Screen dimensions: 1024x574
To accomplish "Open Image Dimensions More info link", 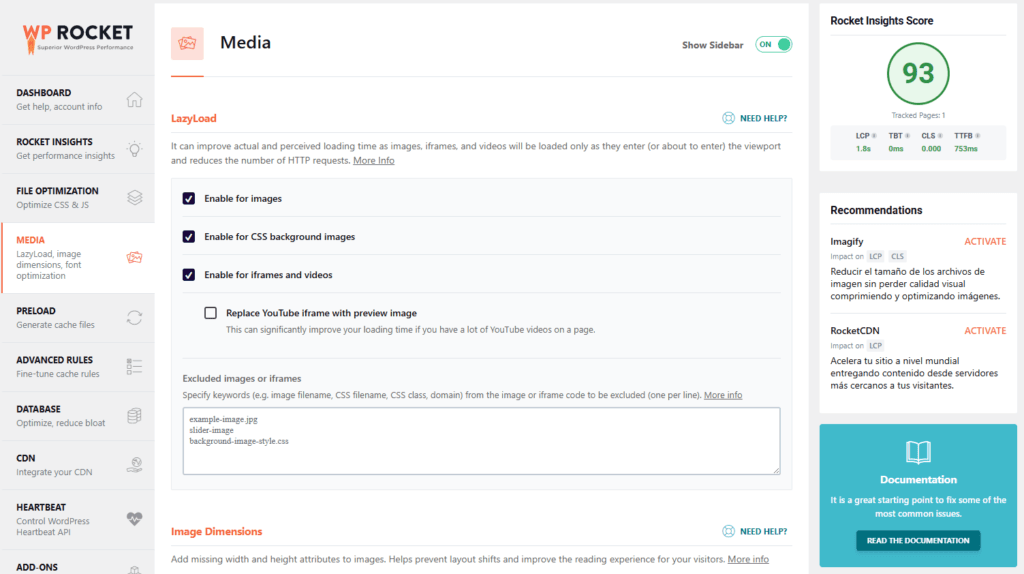I will [748, 560].
